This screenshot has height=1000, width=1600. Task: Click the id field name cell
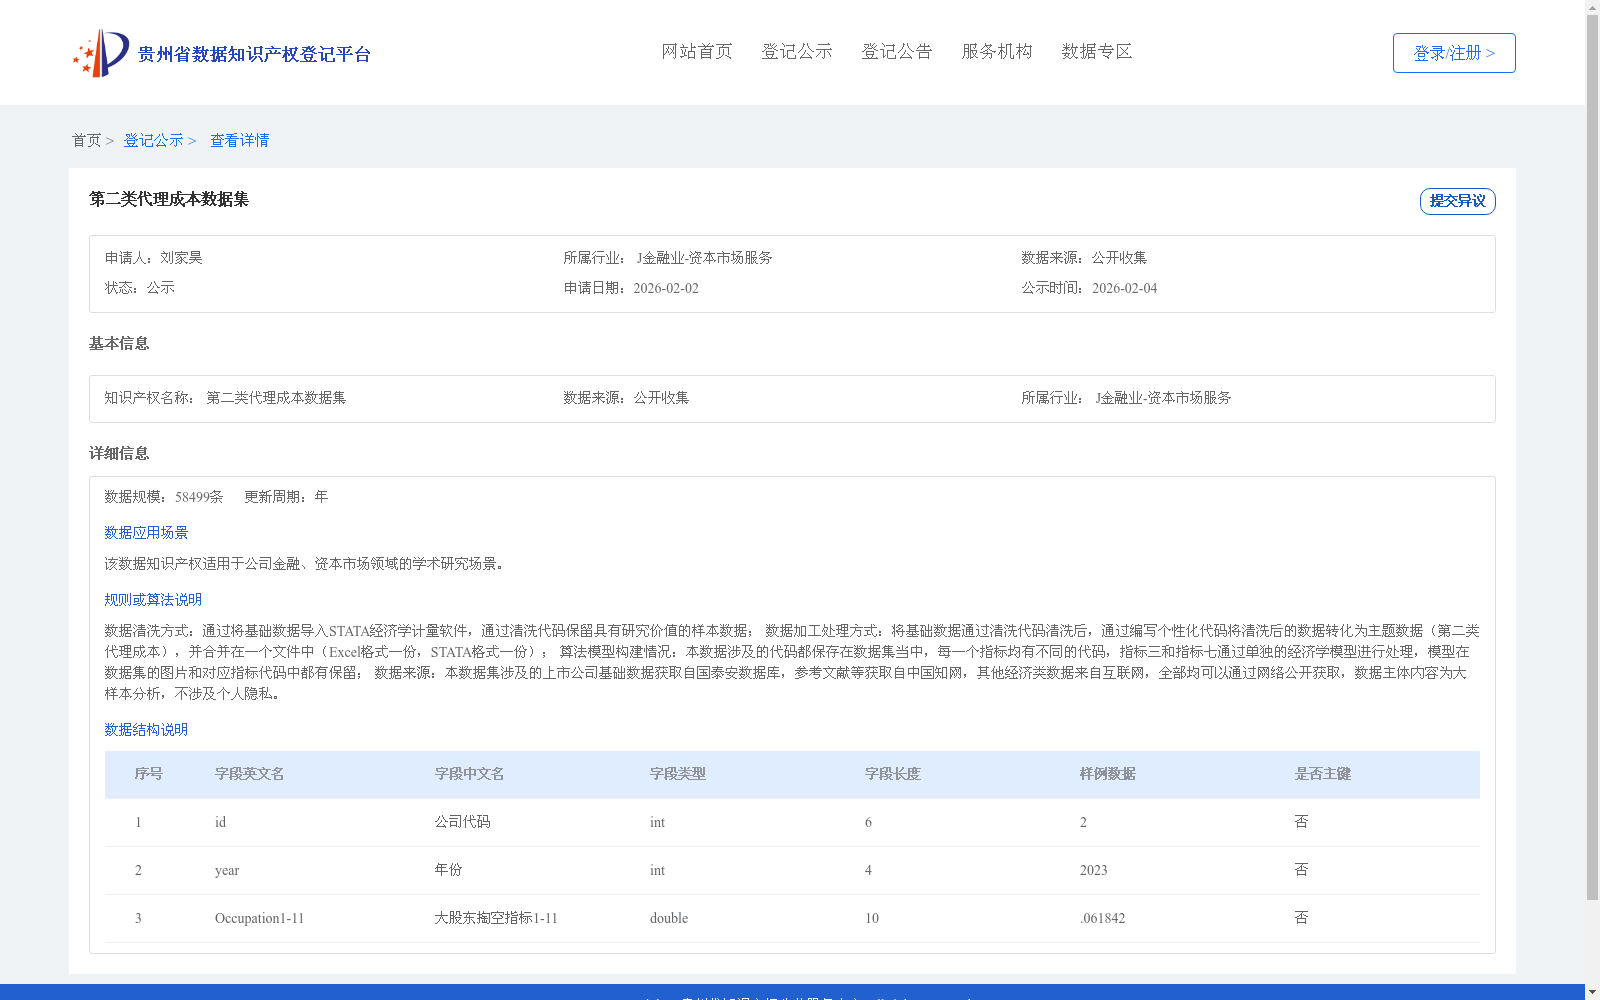[220, 822]
